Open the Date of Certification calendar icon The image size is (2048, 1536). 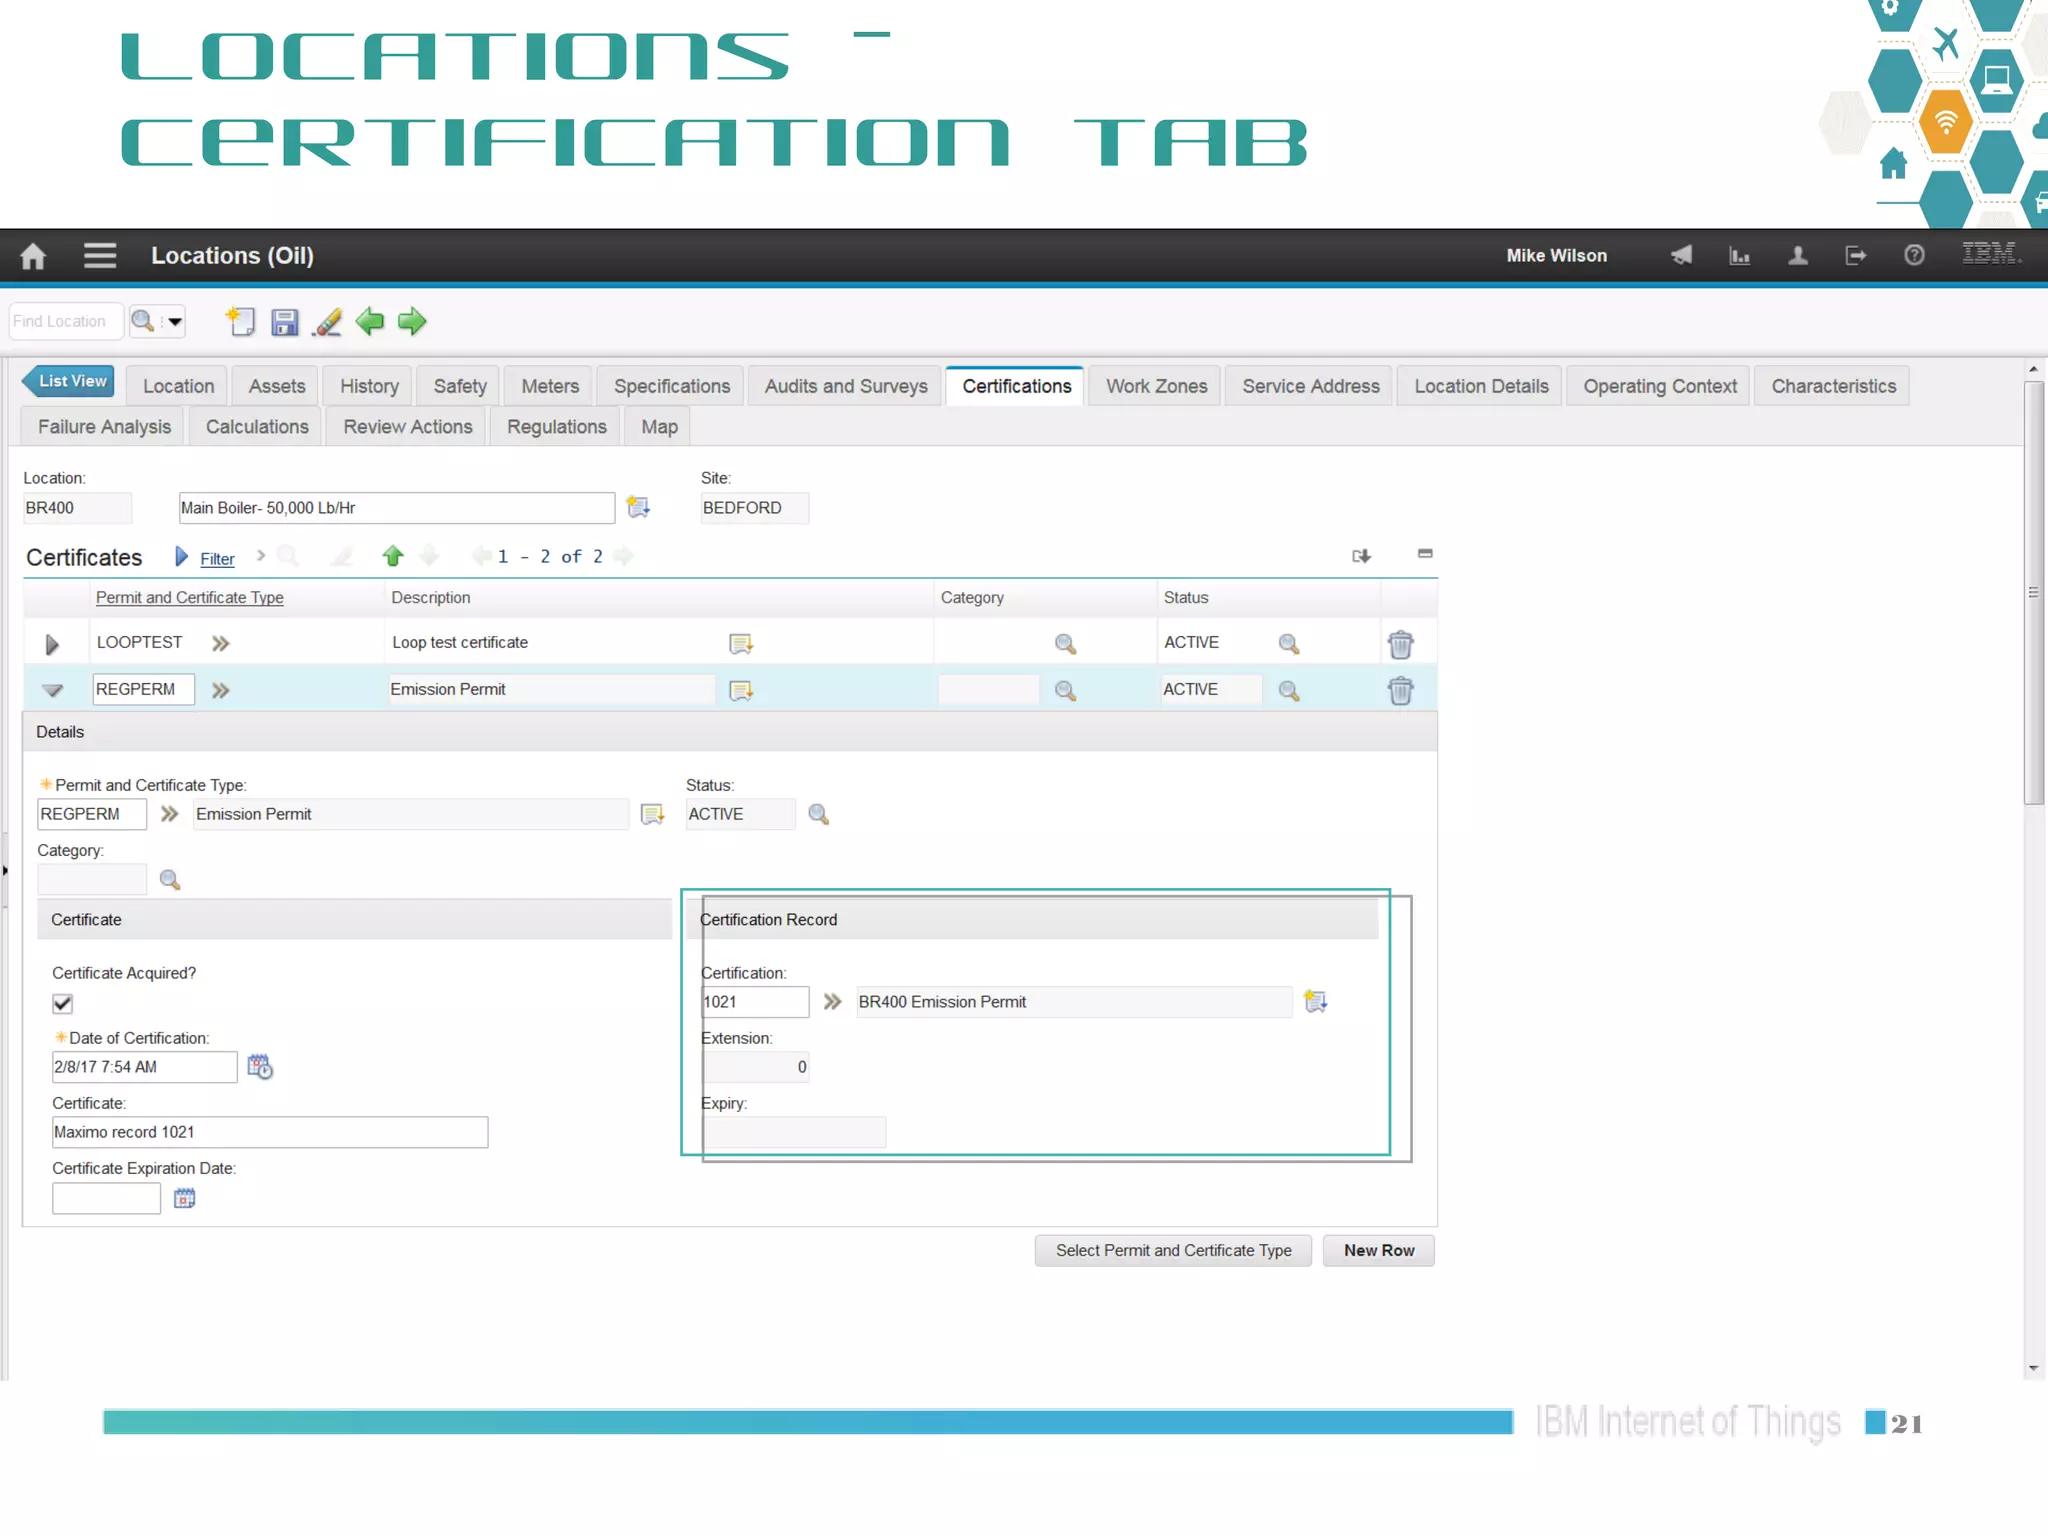coord(260,1067)
